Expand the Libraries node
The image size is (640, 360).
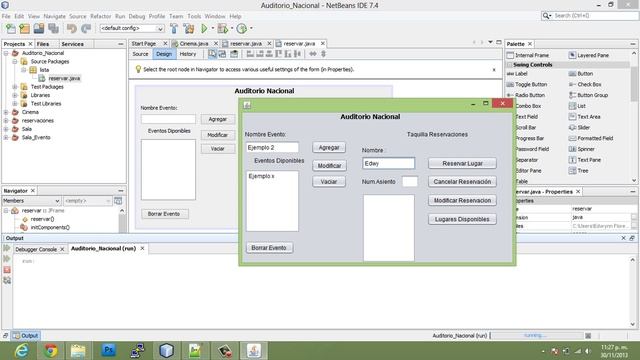click(15, 95)
